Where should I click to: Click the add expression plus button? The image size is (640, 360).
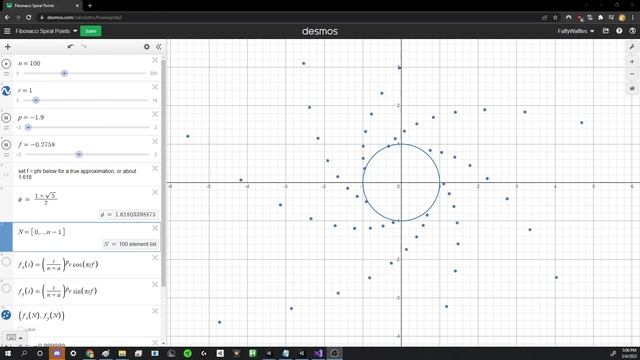click(8, 47)
